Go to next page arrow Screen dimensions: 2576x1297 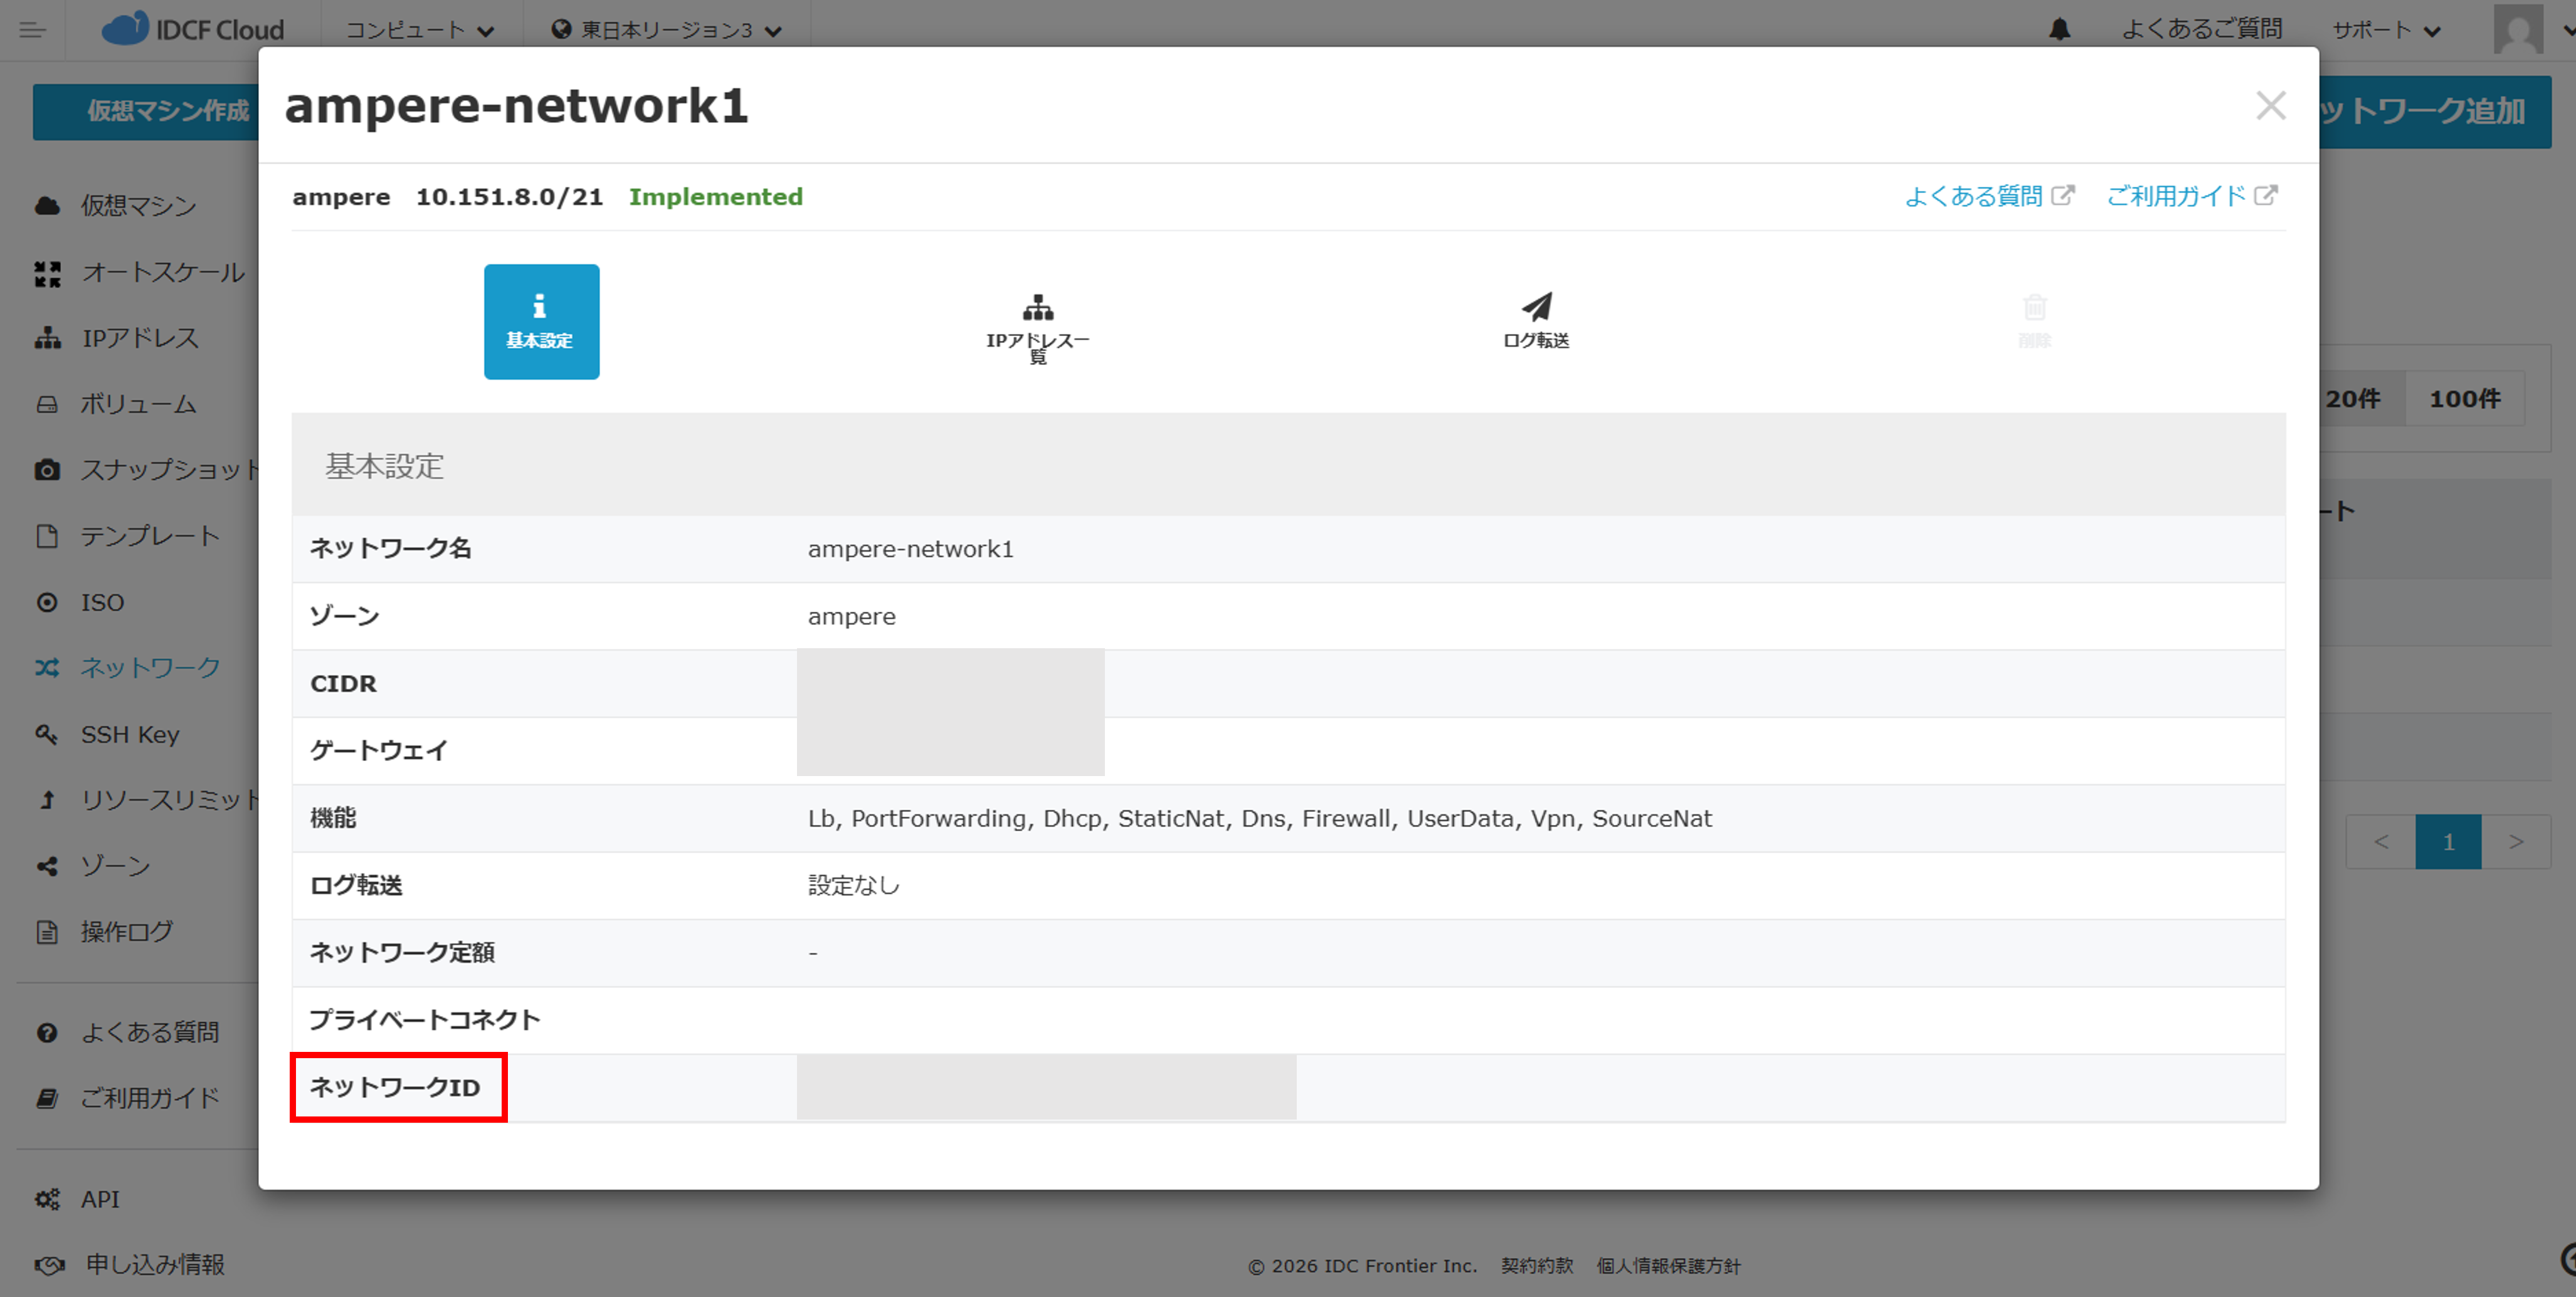click(2515, 842)
